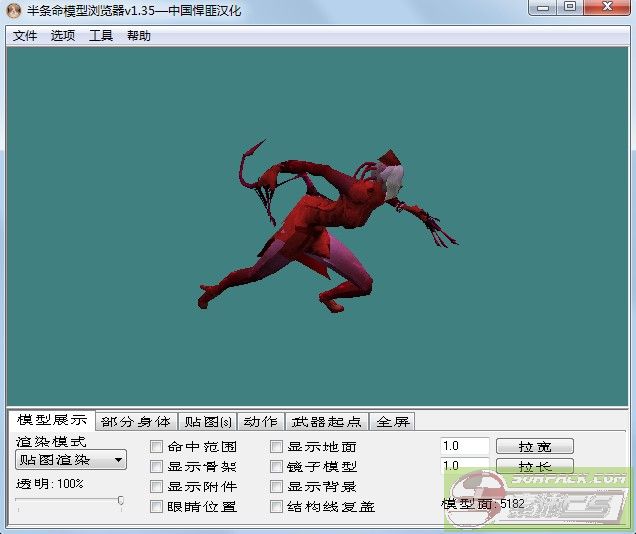Switch to the 动作 tab
Image resolution: width=636 pixels, height=534 pixels.
coord(261,422)
